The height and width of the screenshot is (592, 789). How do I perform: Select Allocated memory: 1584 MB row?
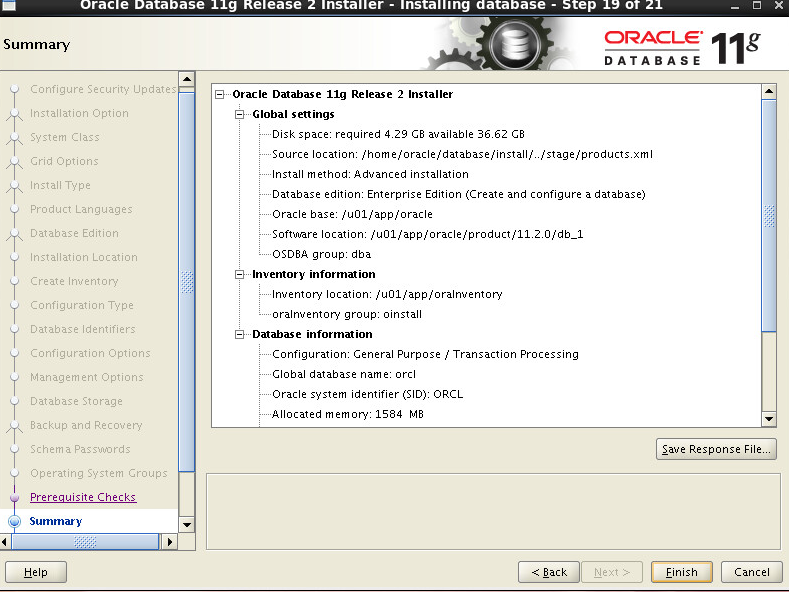[x=348, y=414]
